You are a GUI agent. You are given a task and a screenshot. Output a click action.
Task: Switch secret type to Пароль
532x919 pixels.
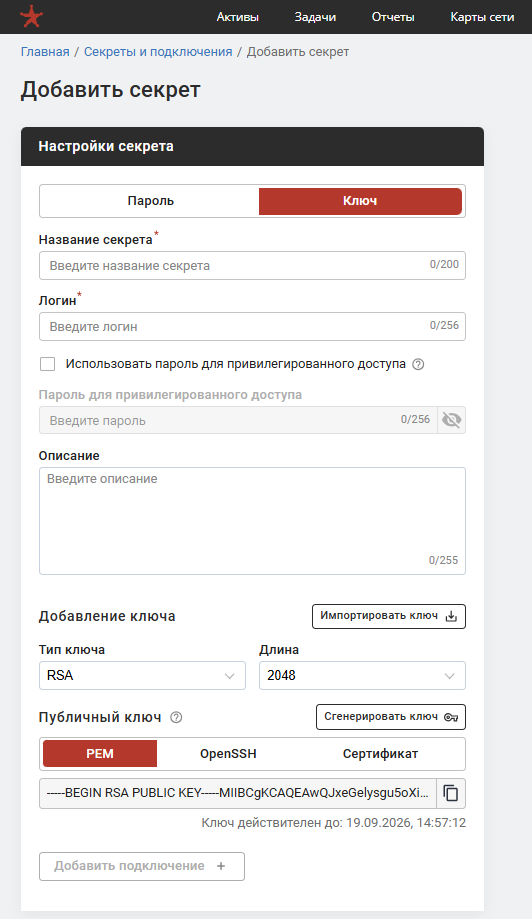151,201
